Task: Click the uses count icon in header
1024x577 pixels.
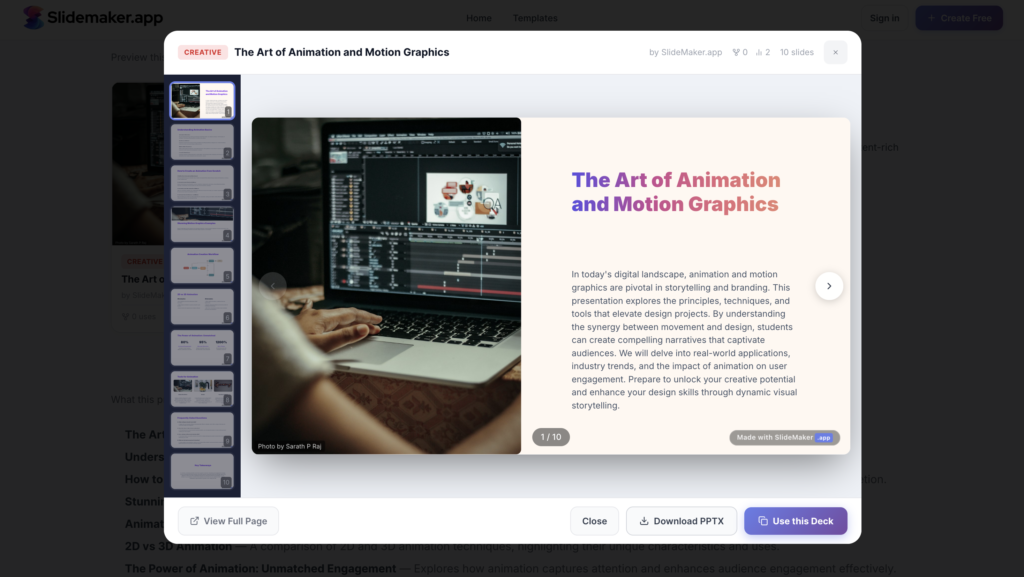Action: (x=736, y=52)
